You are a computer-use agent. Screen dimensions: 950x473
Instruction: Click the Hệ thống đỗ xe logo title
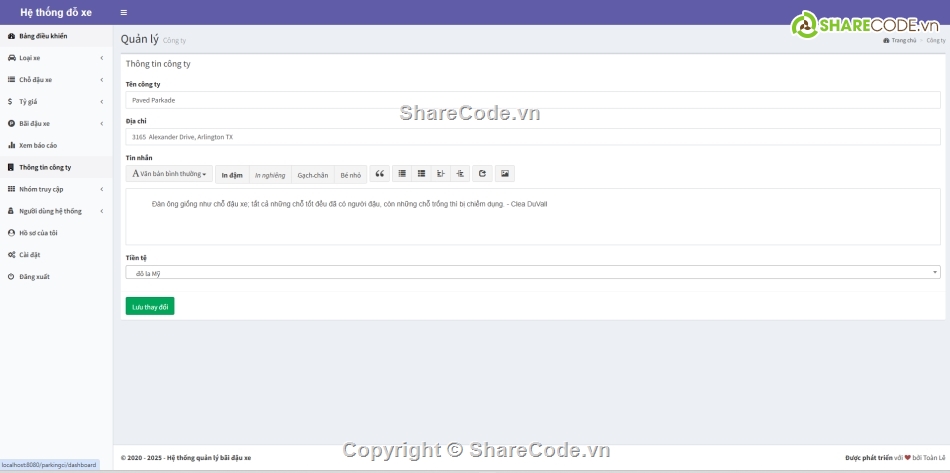[56, 12]
